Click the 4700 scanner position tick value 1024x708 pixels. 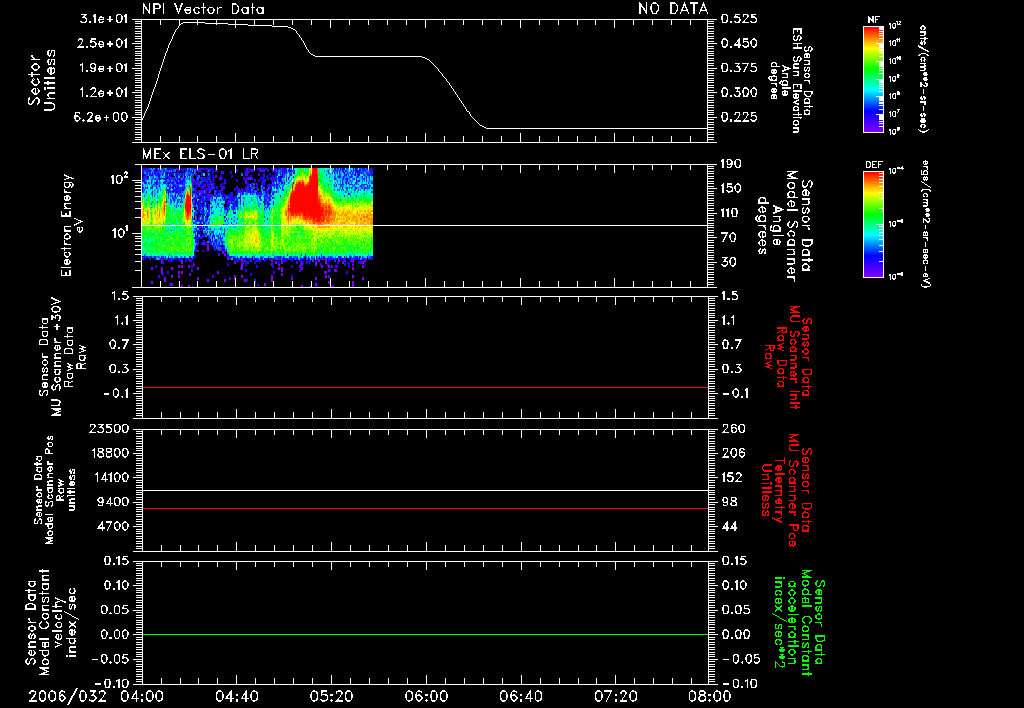click(x=113, y=526)
